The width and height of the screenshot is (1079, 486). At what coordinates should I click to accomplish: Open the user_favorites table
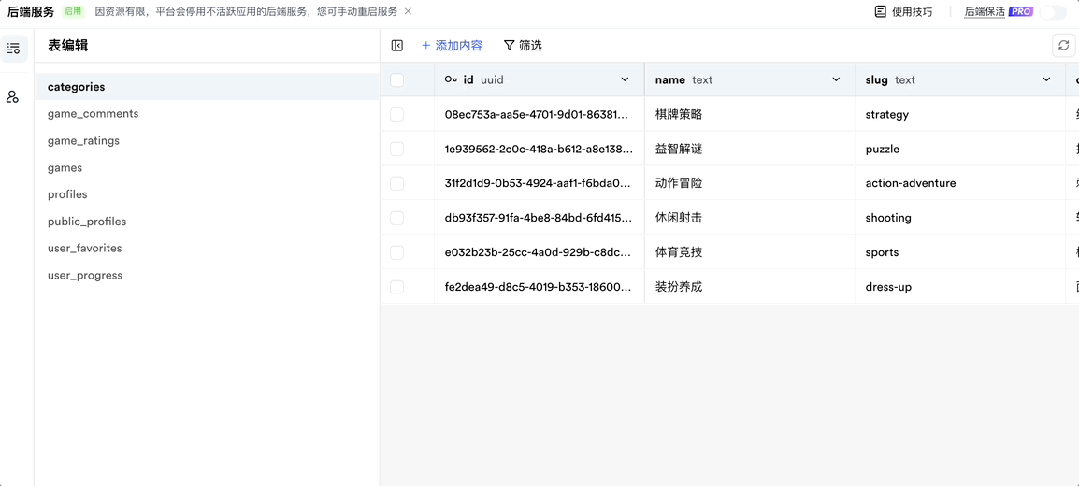(85, 248)
